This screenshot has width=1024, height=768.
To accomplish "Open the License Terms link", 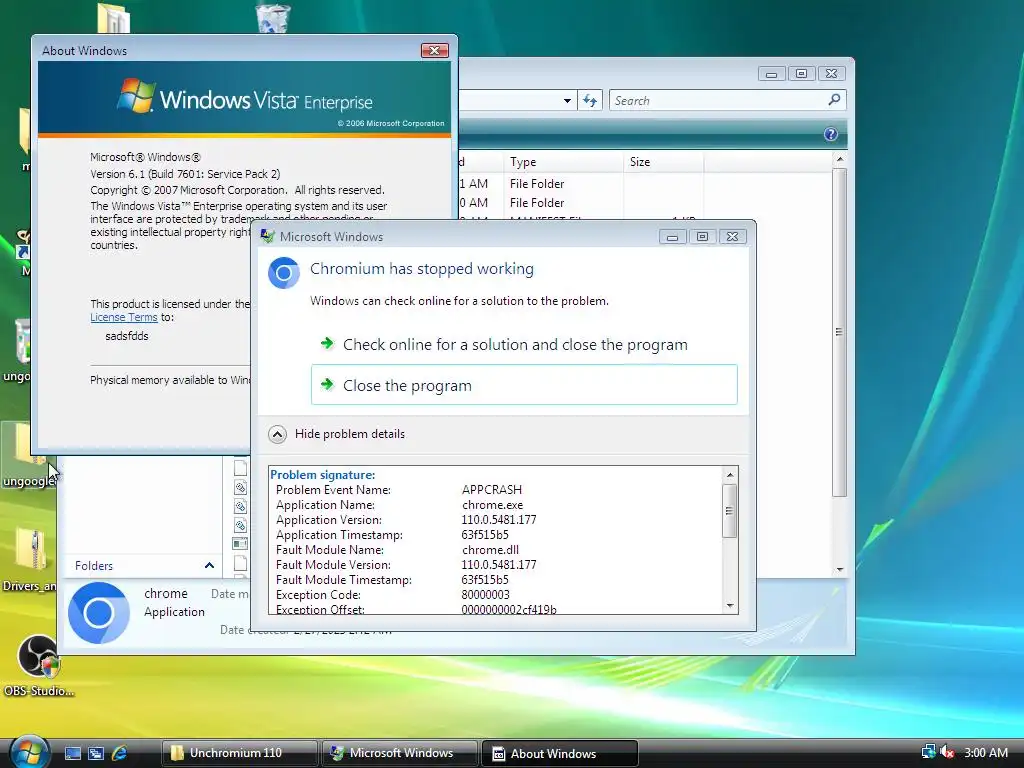I will tap(123, 317).
